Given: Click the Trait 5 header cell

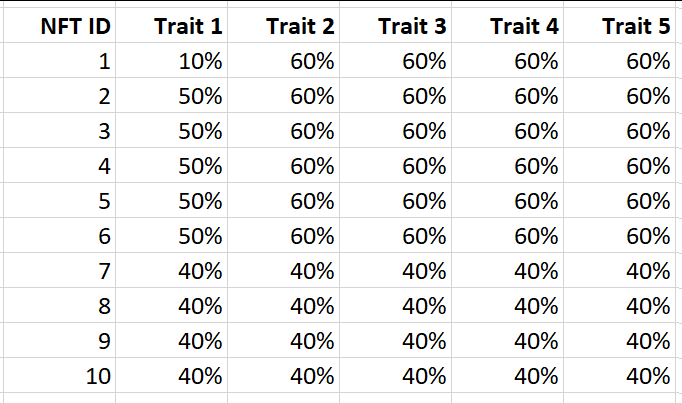Looking at the screenshot, I should (x=636, y=27).
